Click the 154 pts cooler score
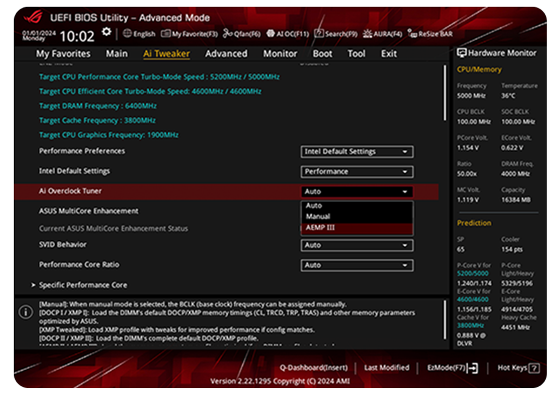Image resolution: width=558 pixels, height=400 pixels. pos(512,249)
